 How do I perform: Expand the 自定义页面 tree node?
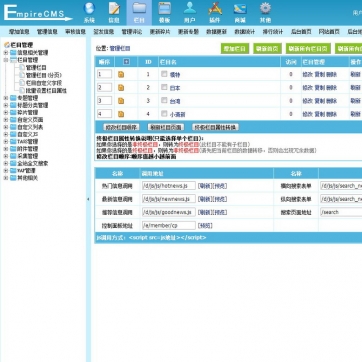pos(6,120)
